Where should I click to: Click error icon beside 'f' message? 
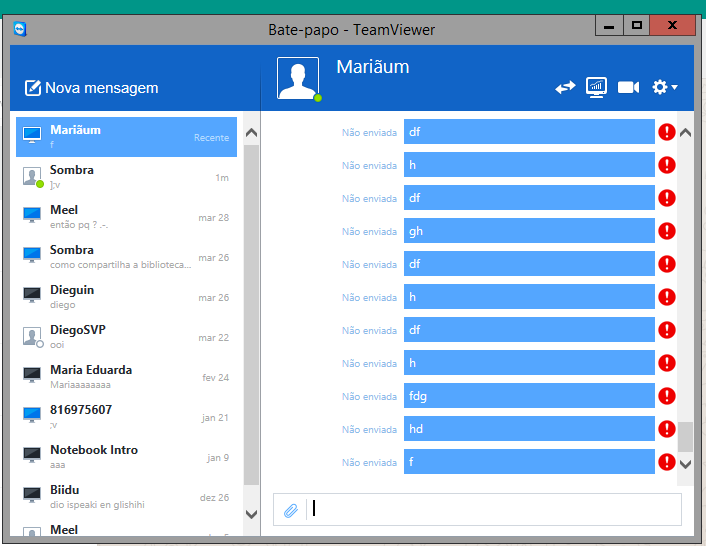click(666, 462)
